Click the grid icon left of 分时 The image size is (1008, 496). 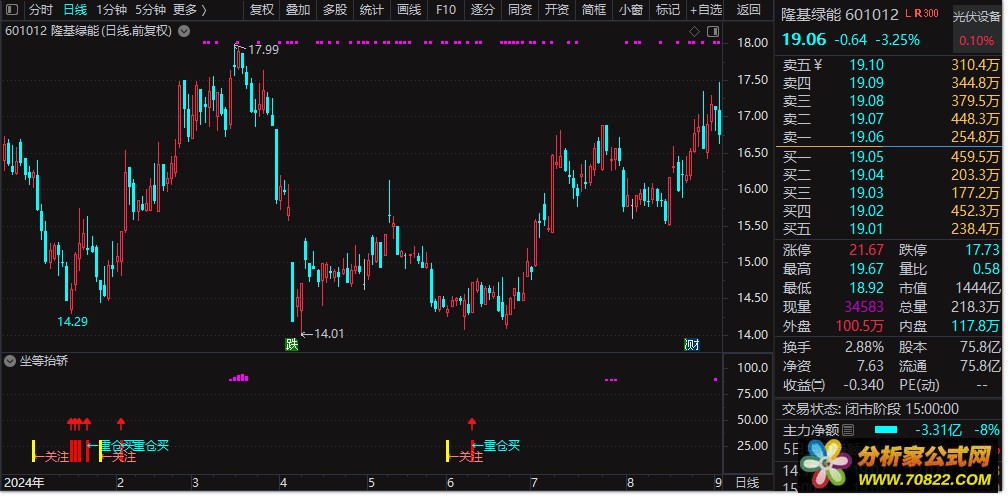[12, 10]
